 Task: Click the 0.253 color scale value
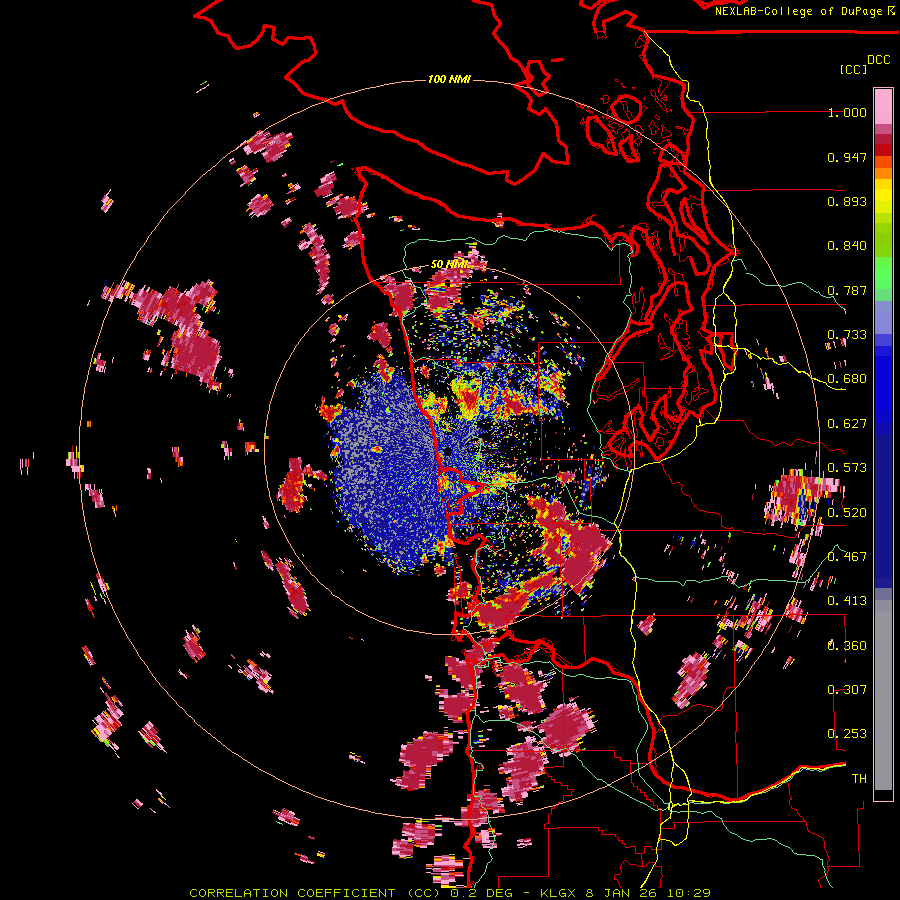tap(847, 734)
